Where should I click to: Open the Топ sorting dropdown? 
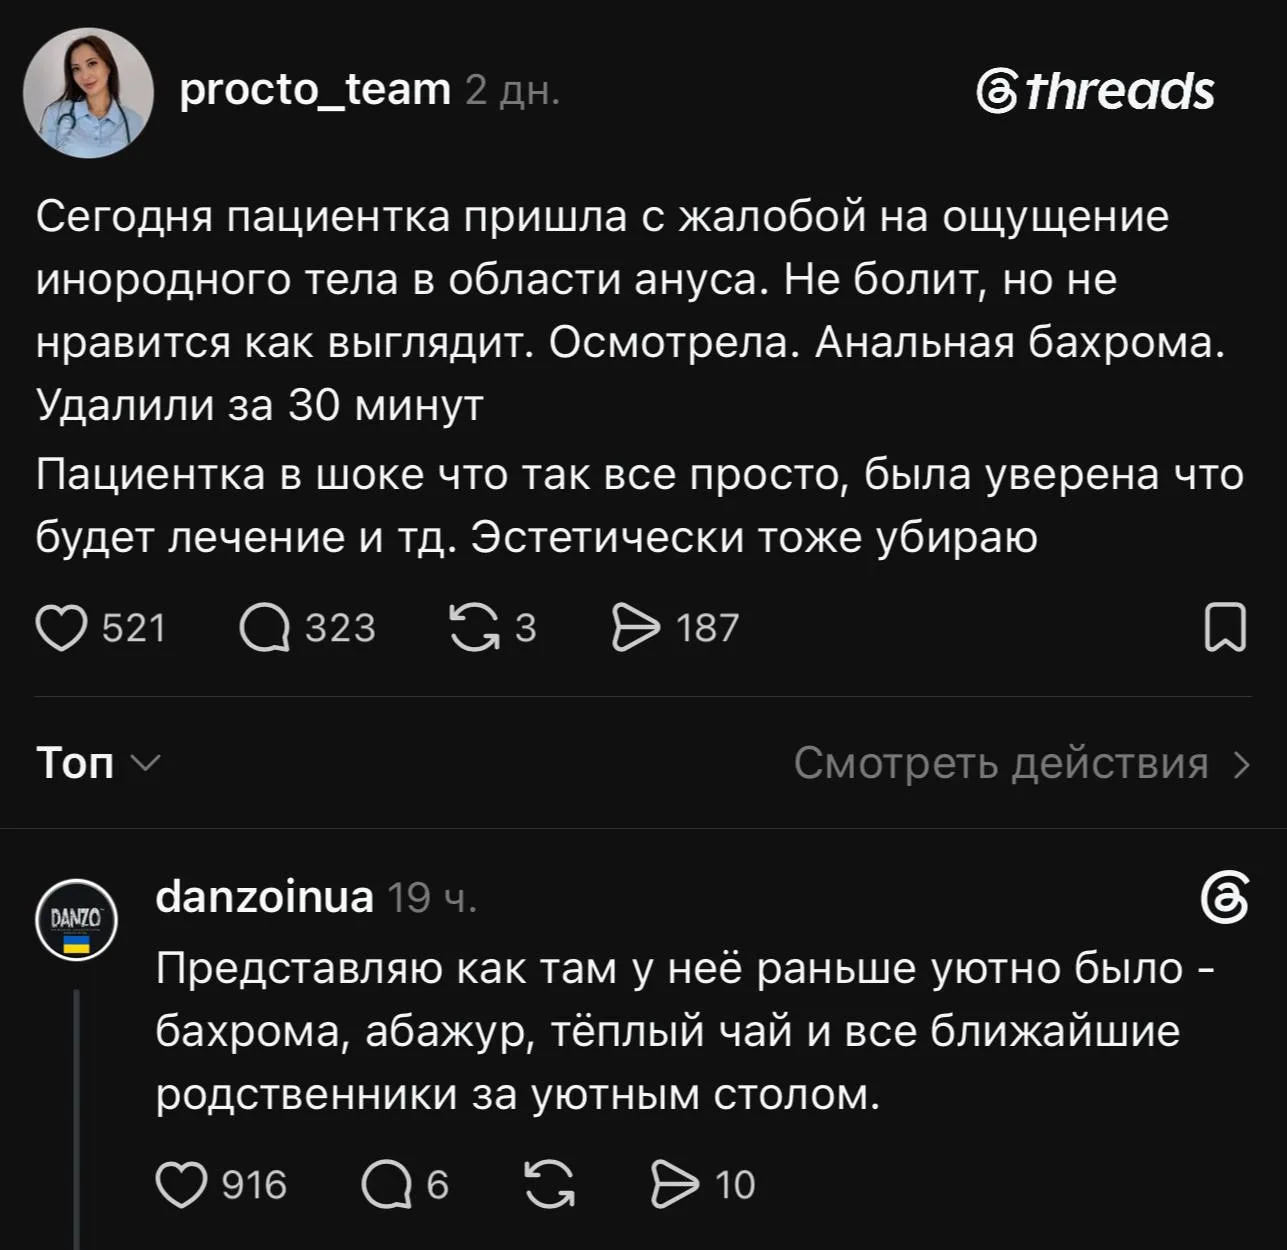click(x=98, y=763)
